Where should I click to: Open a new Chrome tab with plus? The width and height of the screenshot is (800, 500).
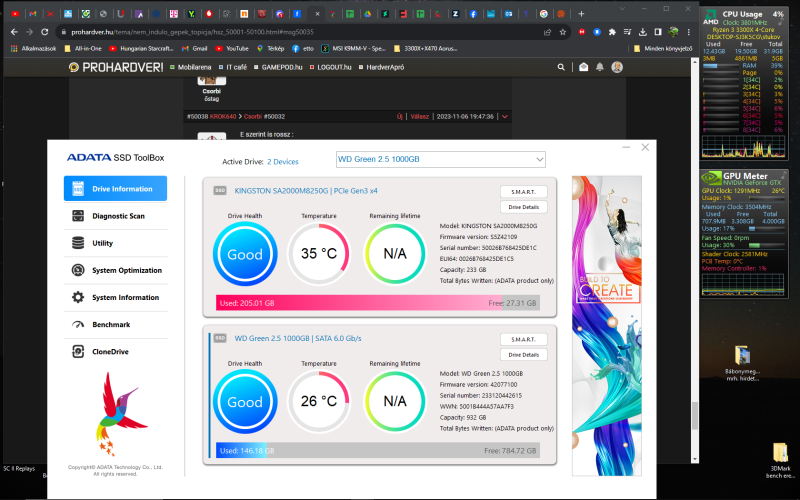tap(581, 14)
